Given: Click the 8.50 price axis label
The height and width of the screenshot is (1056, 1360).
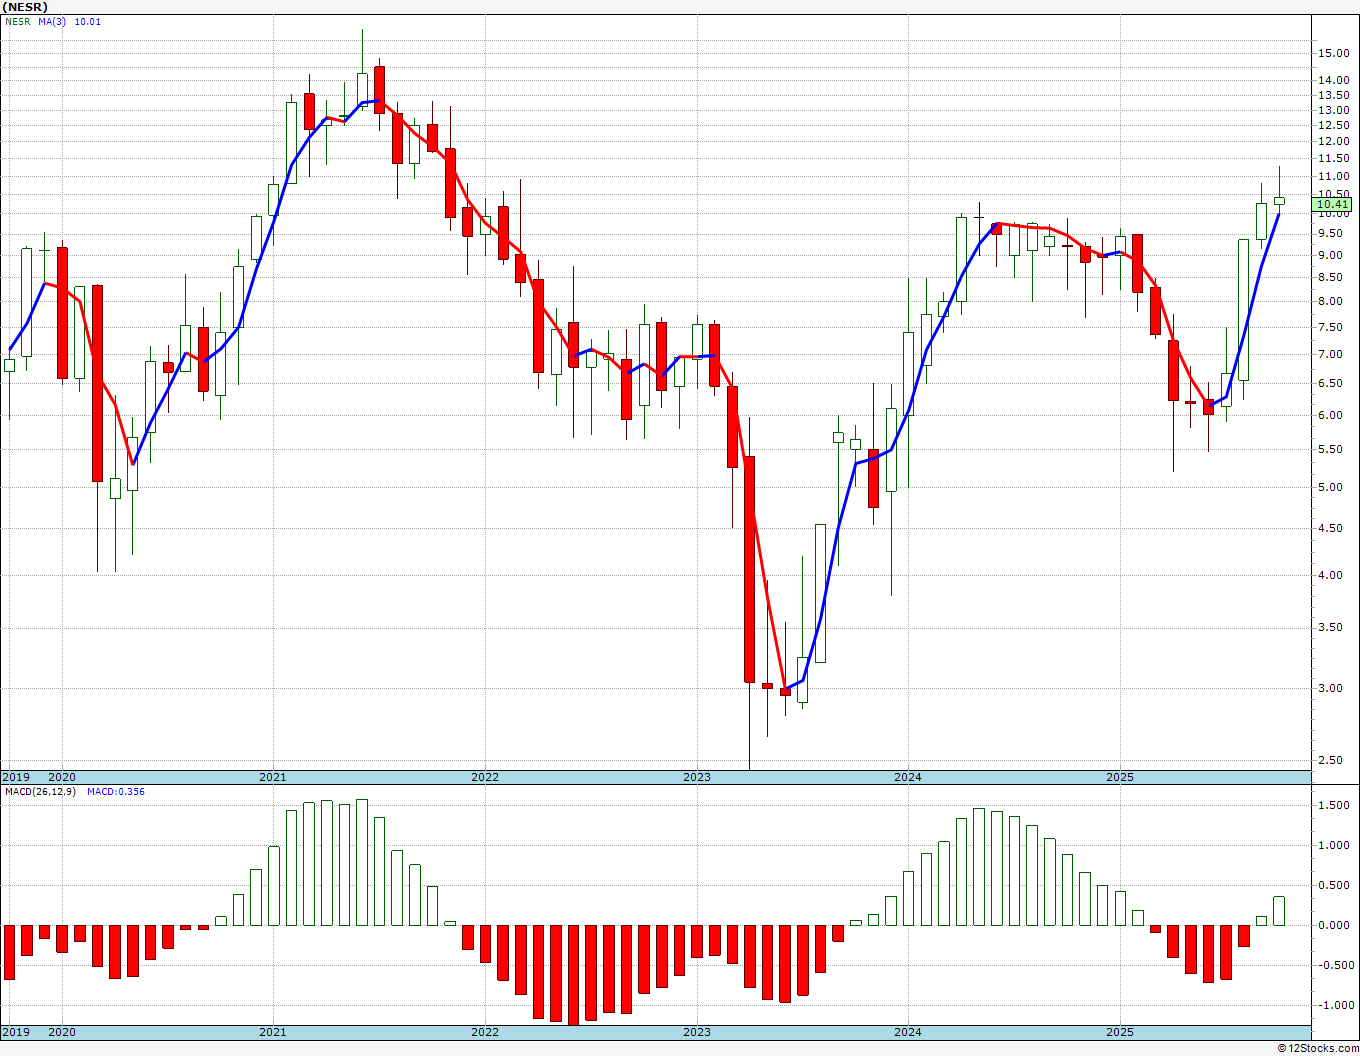Looking at the screenshot, I should 1329,278.
